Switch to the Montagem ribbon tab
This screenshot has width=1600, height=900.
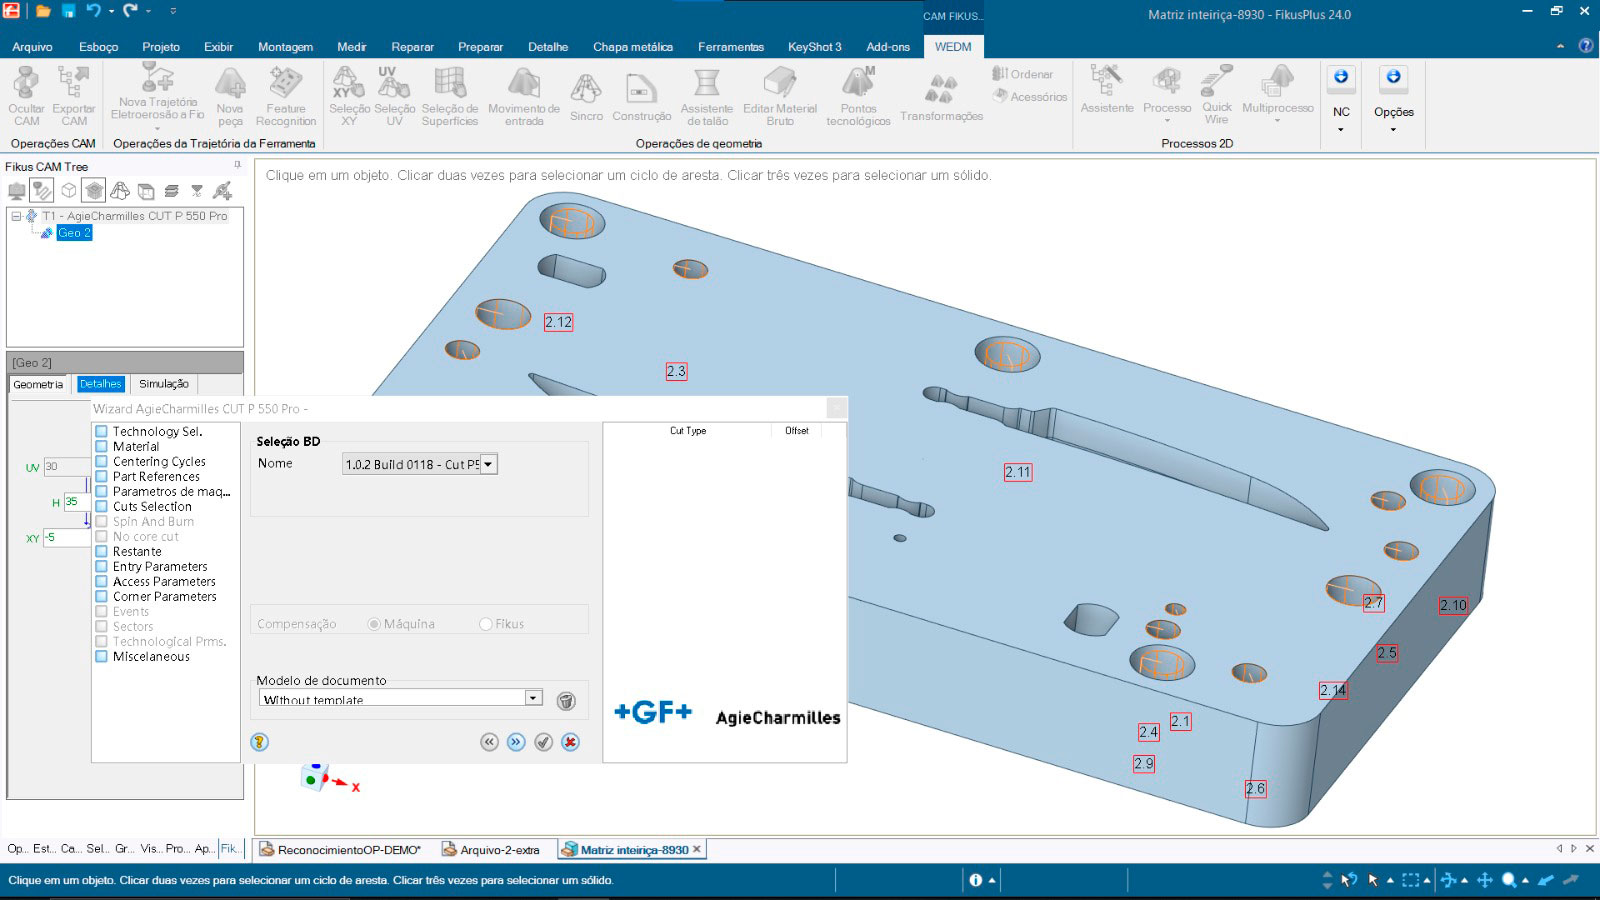point(285,47)
